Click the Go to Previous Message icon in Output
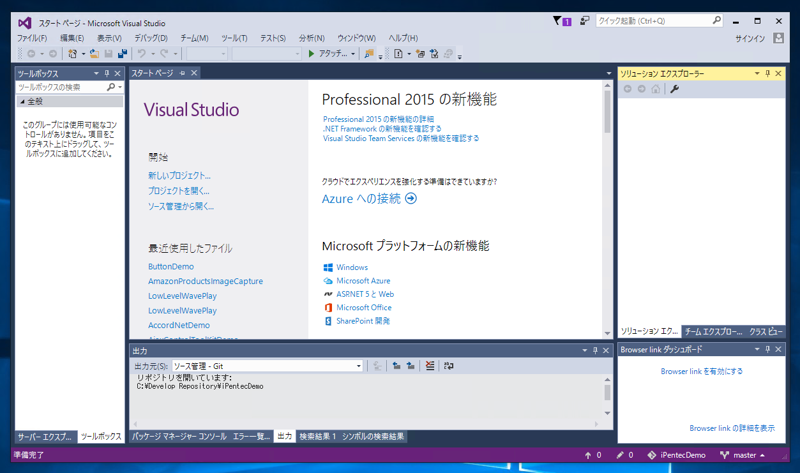The width and height of the screenshot is (800, 473). pos(396,366)
